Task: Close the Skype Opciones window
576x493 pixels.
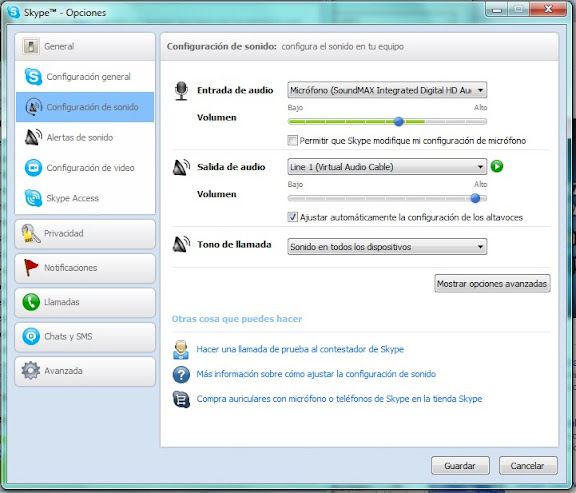Action: point(548,9)
